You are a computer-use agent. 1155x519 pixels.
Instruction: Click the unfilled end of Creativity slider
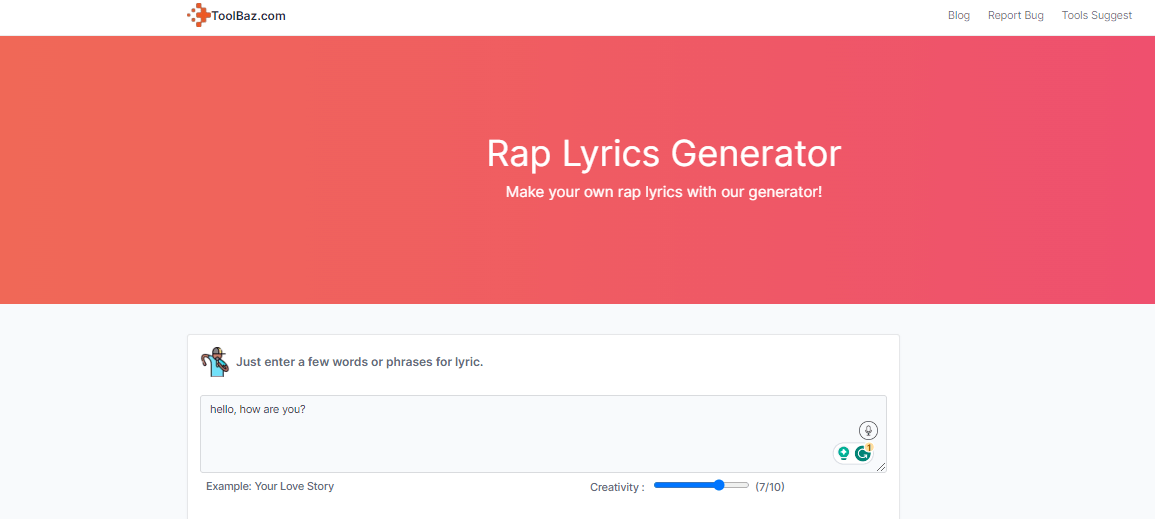[x=740, y=485]
